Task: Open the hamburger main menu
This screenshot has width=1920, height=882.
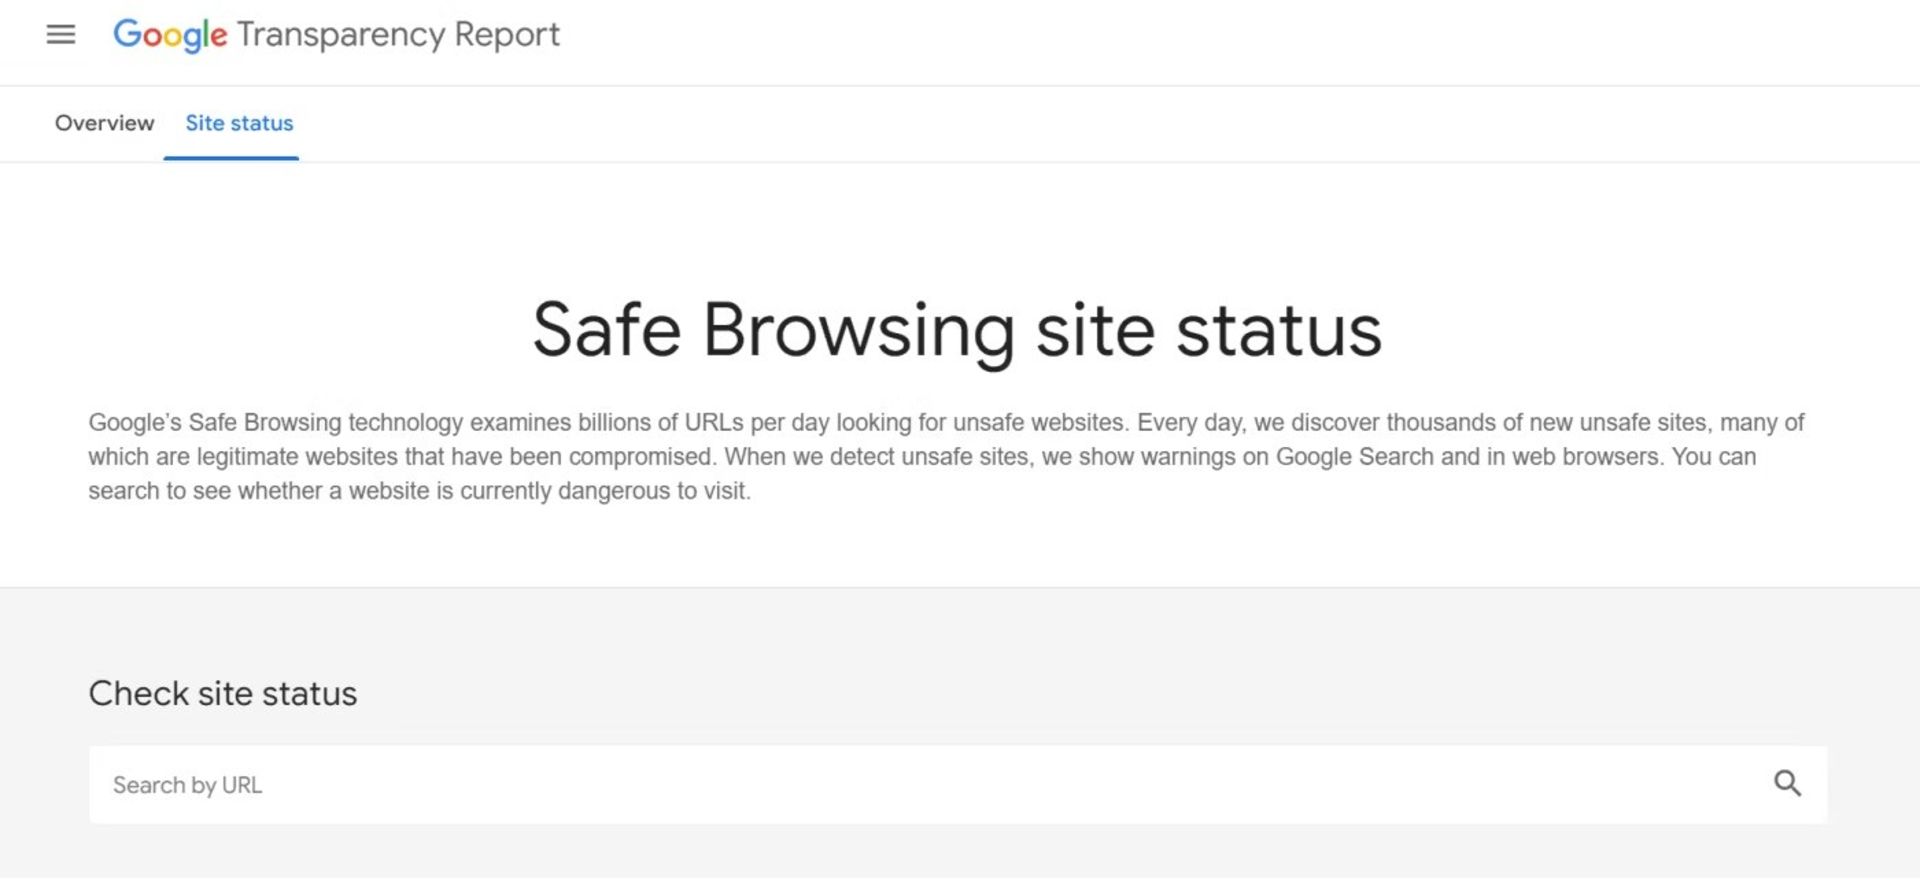Action: [61, 35]
